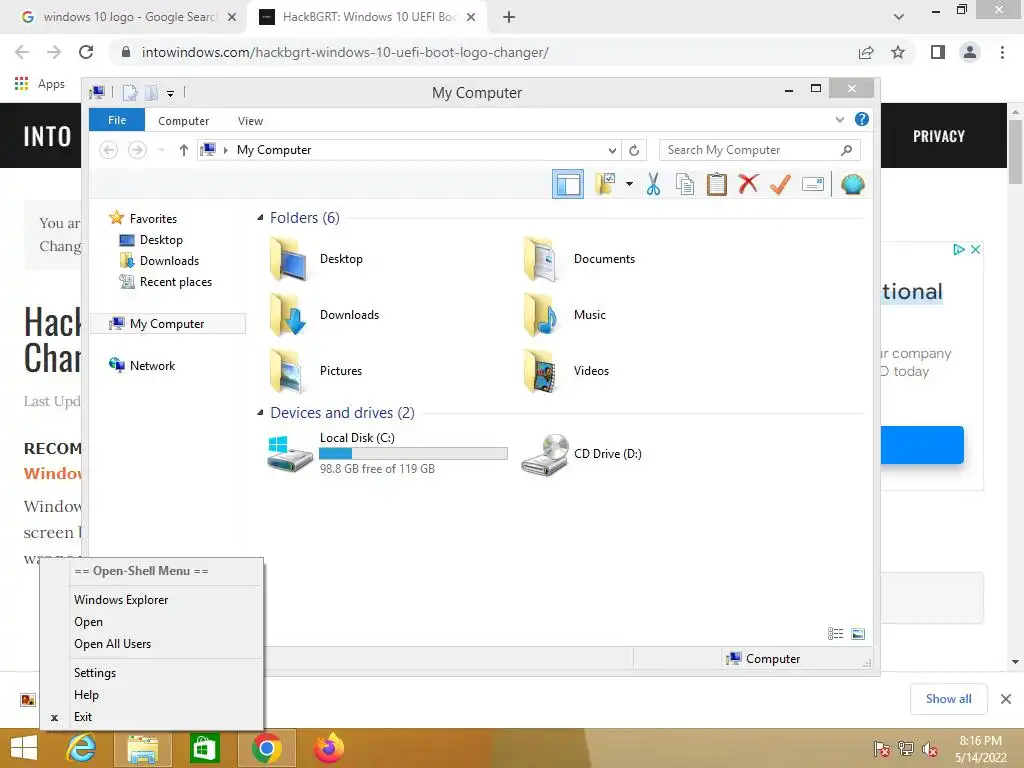Open a new Chrome tab
Viewport: 1024px width, 768px height.
(x=509, y=17)
